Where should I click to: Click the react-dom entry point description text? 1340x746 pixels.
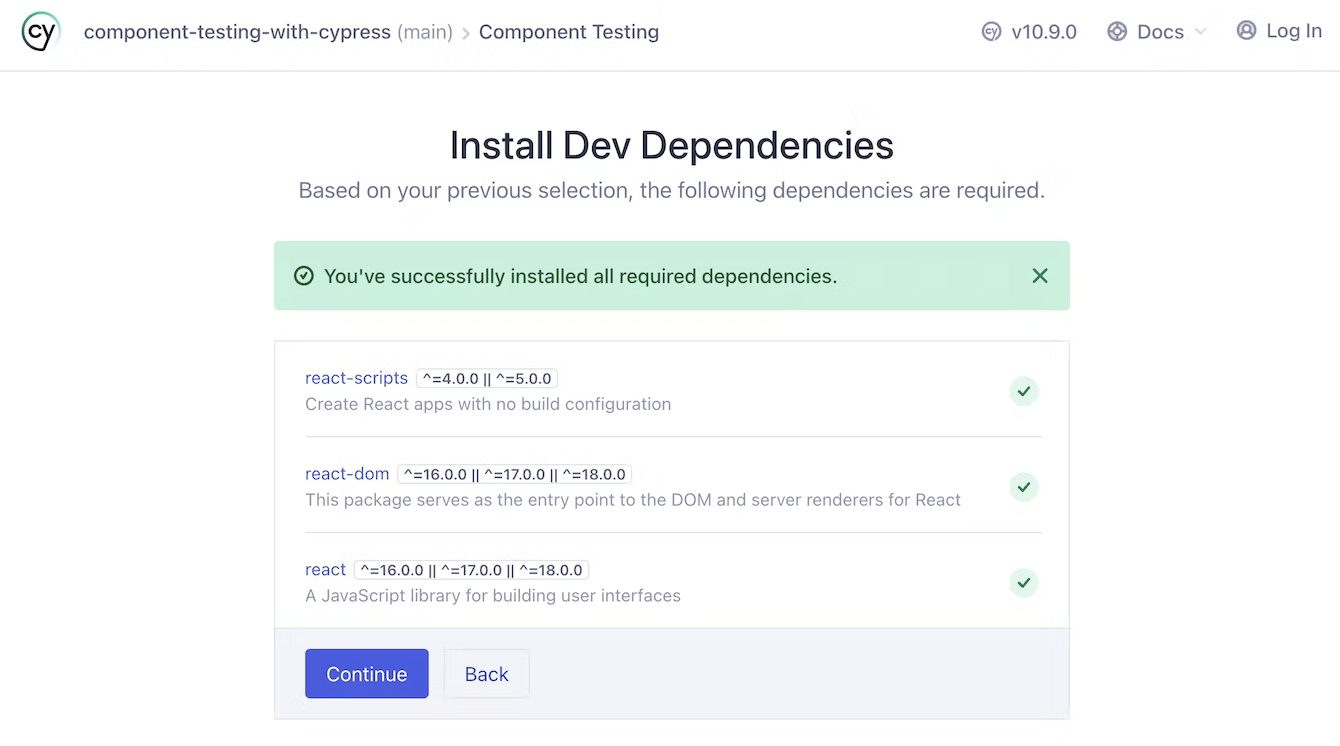pyautogui.click(x=633, y=500)
